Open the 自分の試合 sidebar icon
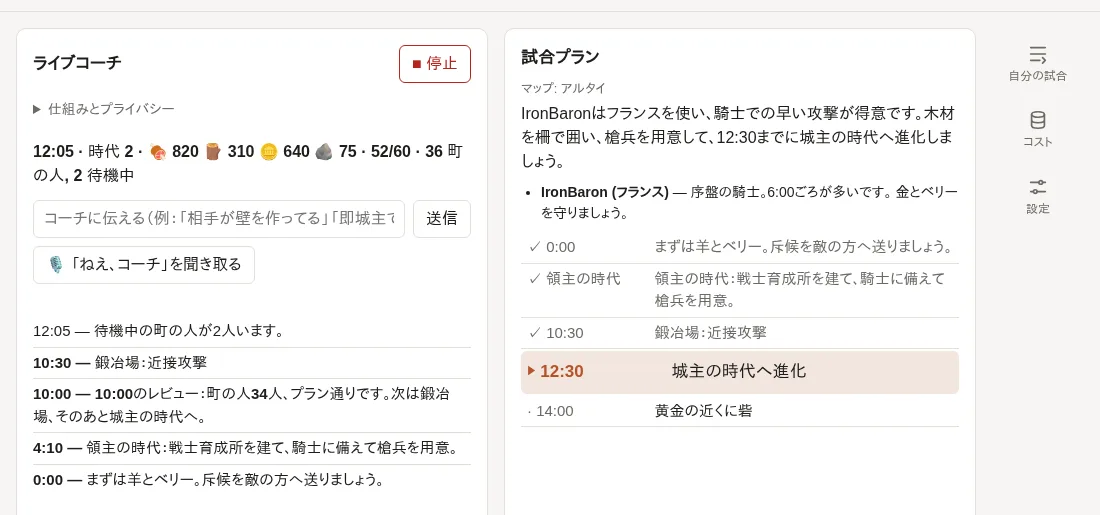 click(1038, 64)
